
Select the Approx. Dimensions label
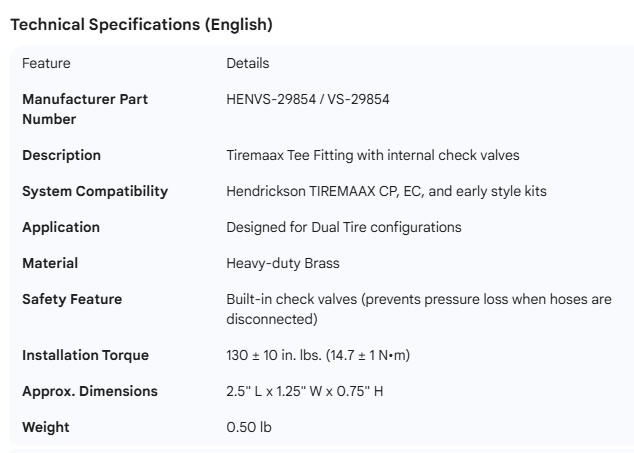tap(90, 391)
